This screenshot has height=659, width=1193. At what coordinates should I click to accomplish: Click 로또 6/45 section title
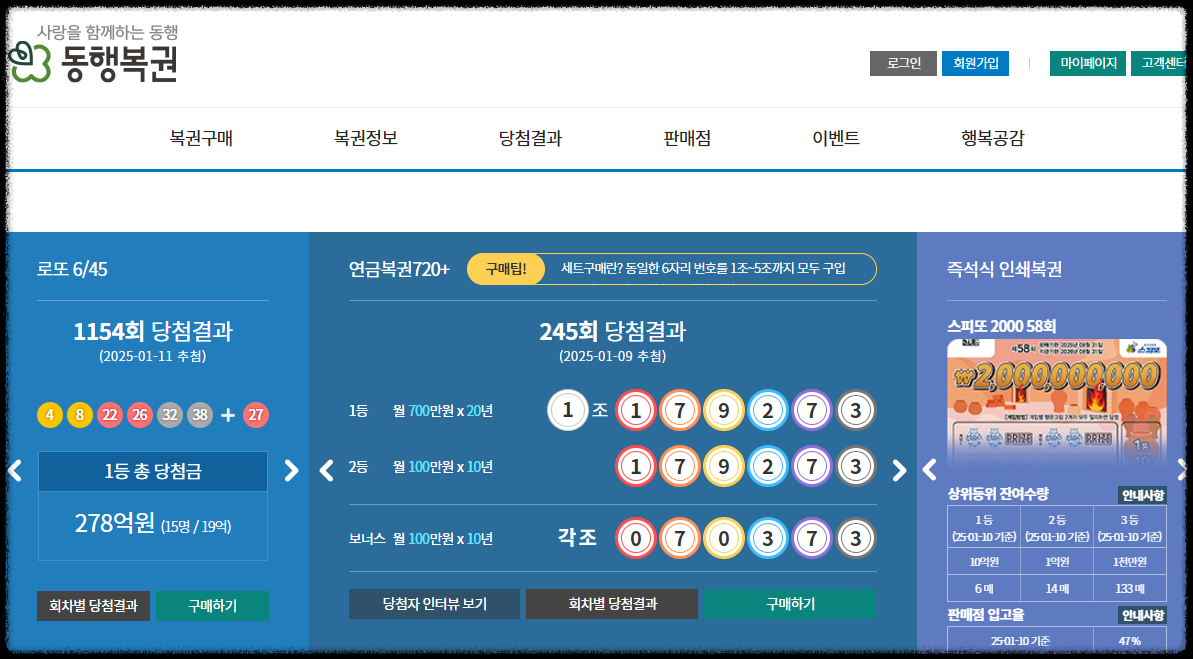[72, 269]
